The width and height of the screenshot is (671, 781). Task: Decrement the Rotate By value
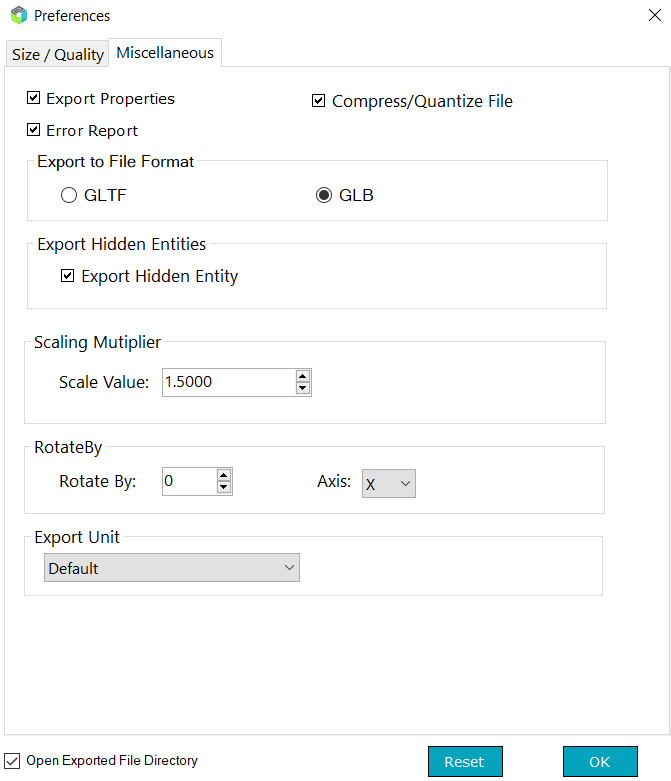click(x=224, y=487)
